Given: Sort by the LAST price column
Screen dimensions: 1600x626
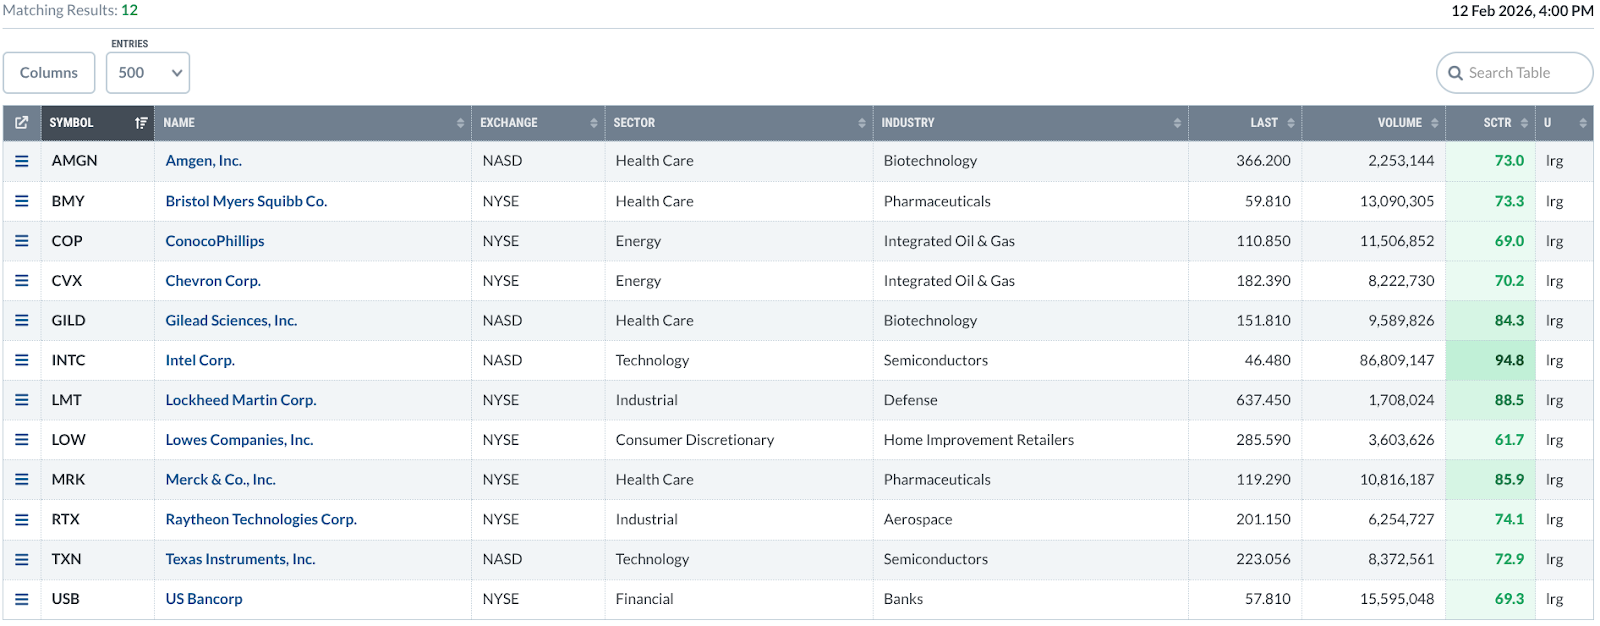Looking at the screenshot, I should tap(1264, 123).
